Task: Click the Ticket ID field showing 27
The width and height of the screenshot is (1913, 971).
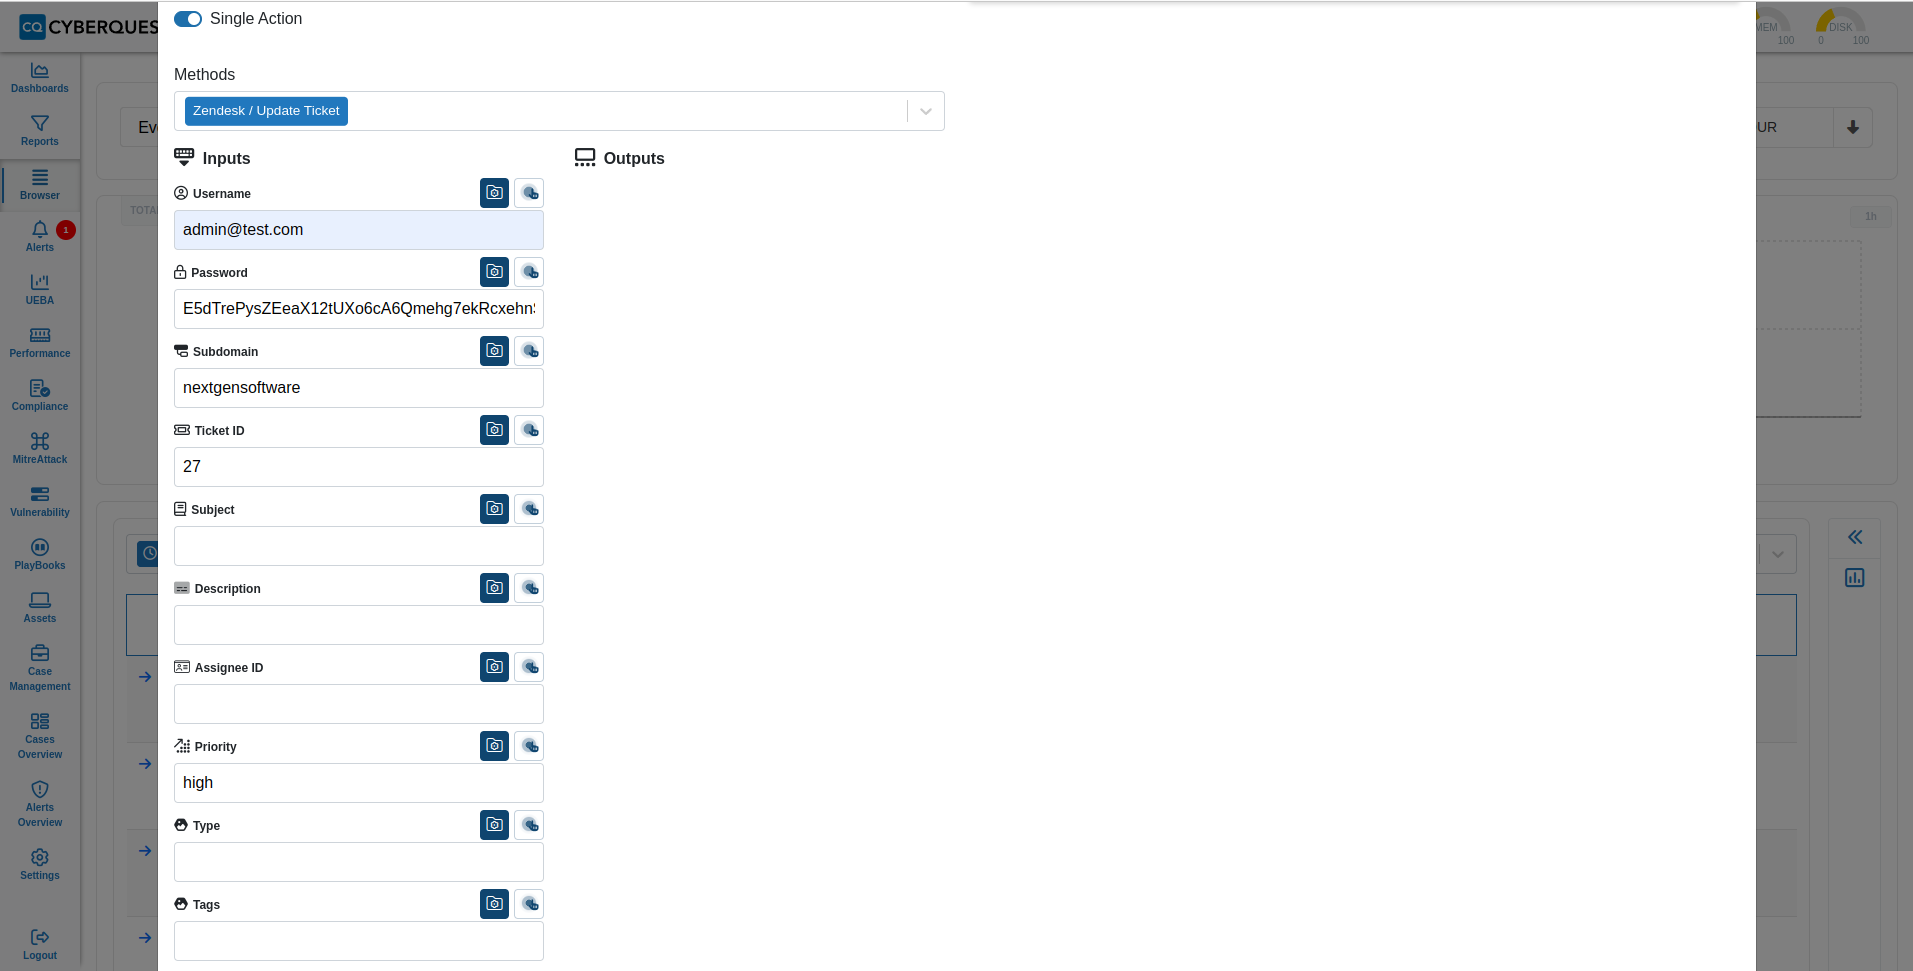Action: 359,467
